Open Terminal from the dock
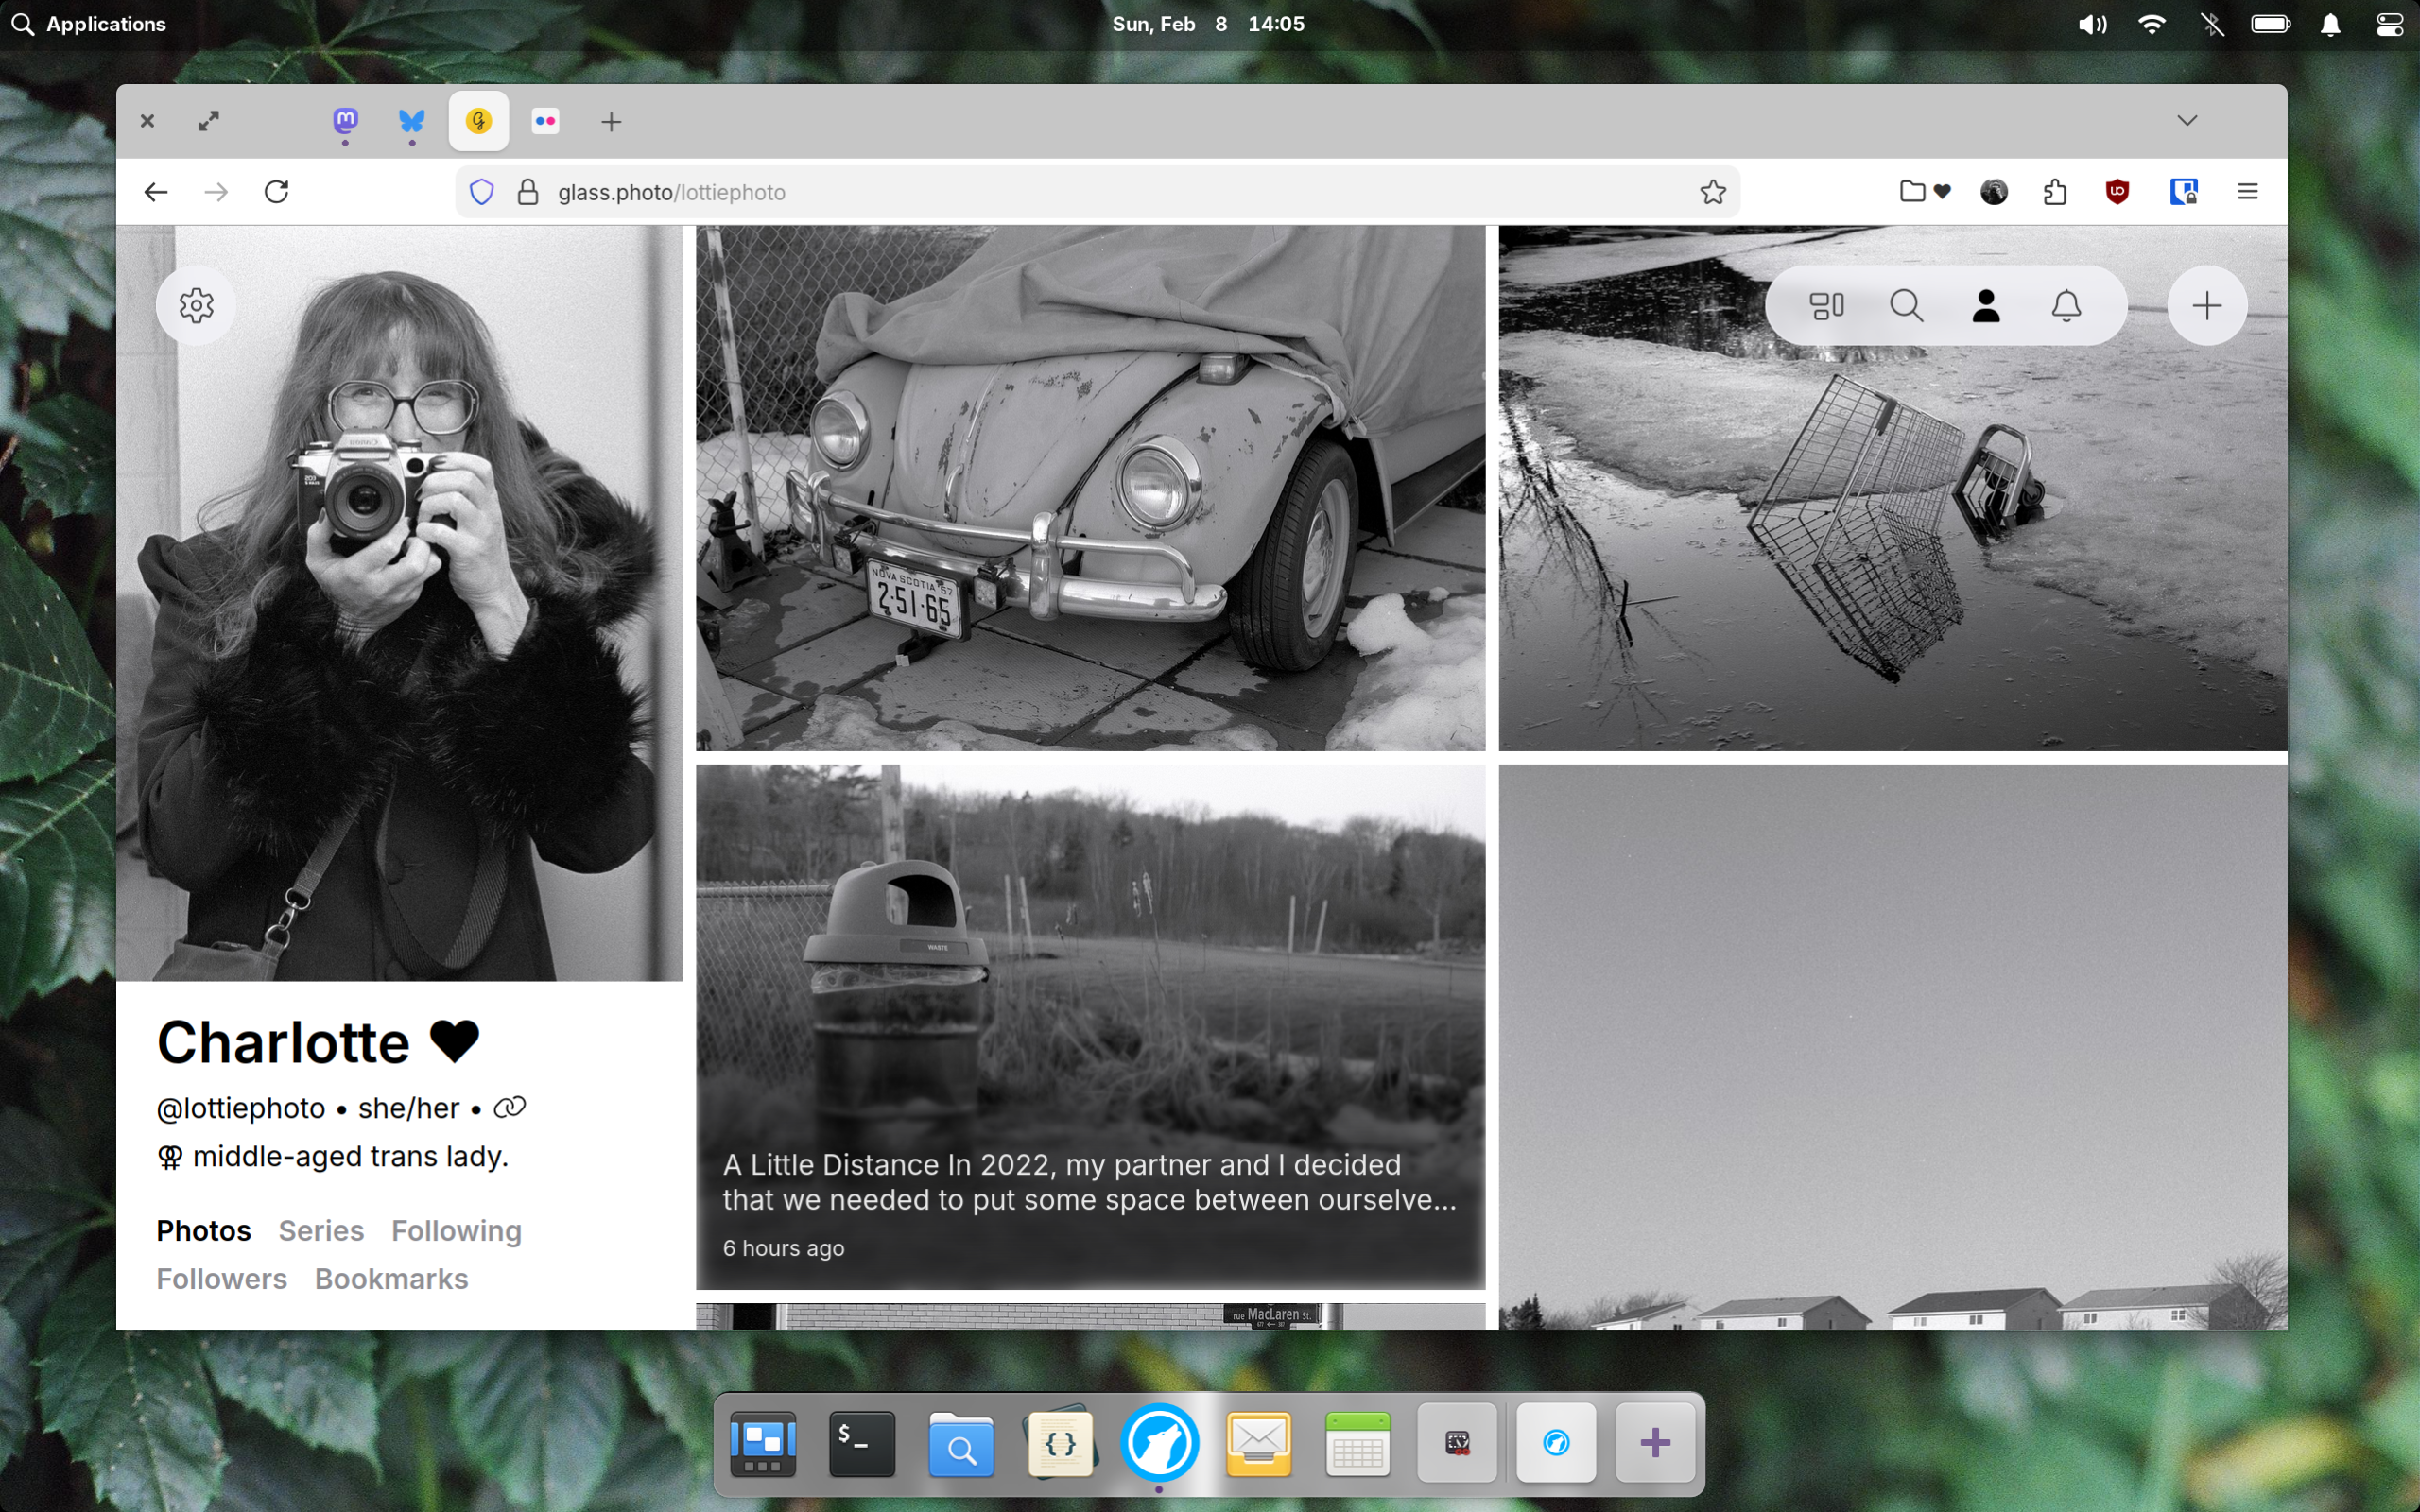The image size is (2420, 1512). tap(861, 1443)
